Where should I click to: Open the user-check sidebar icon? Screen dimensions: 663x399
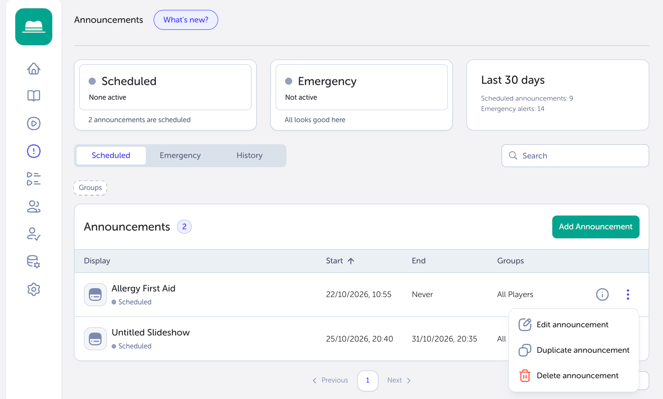(33, 234)
